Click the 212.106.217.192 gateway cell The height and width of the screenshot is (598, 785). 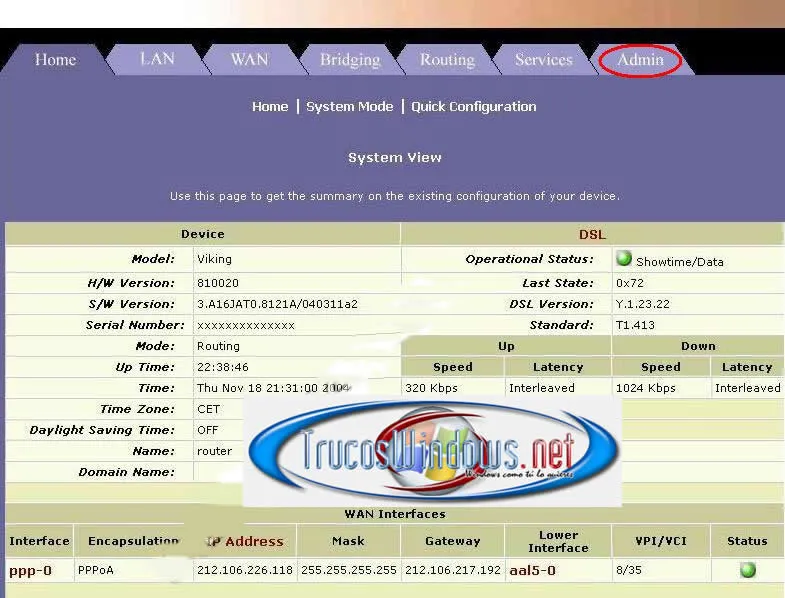(x=453, y=571)
